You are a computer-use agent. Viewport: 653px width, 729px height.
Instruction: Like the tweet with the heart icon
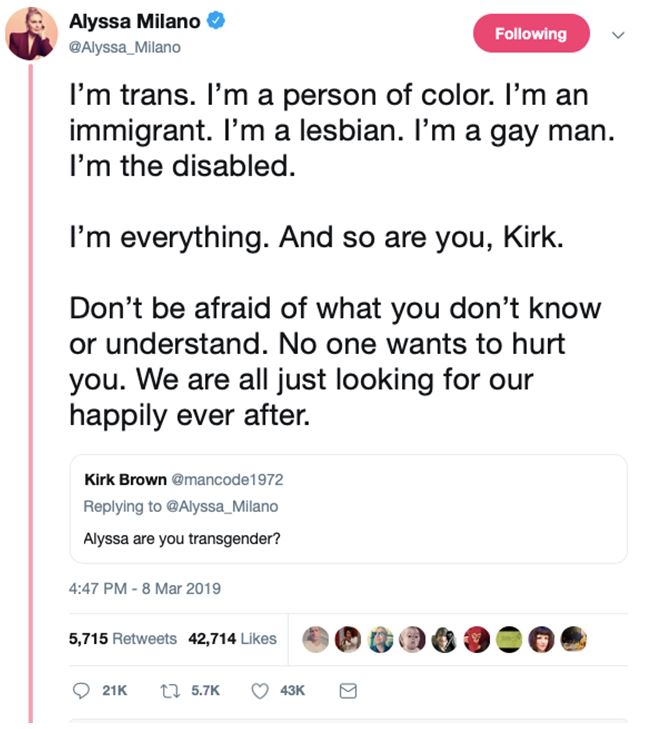(262, 691)
